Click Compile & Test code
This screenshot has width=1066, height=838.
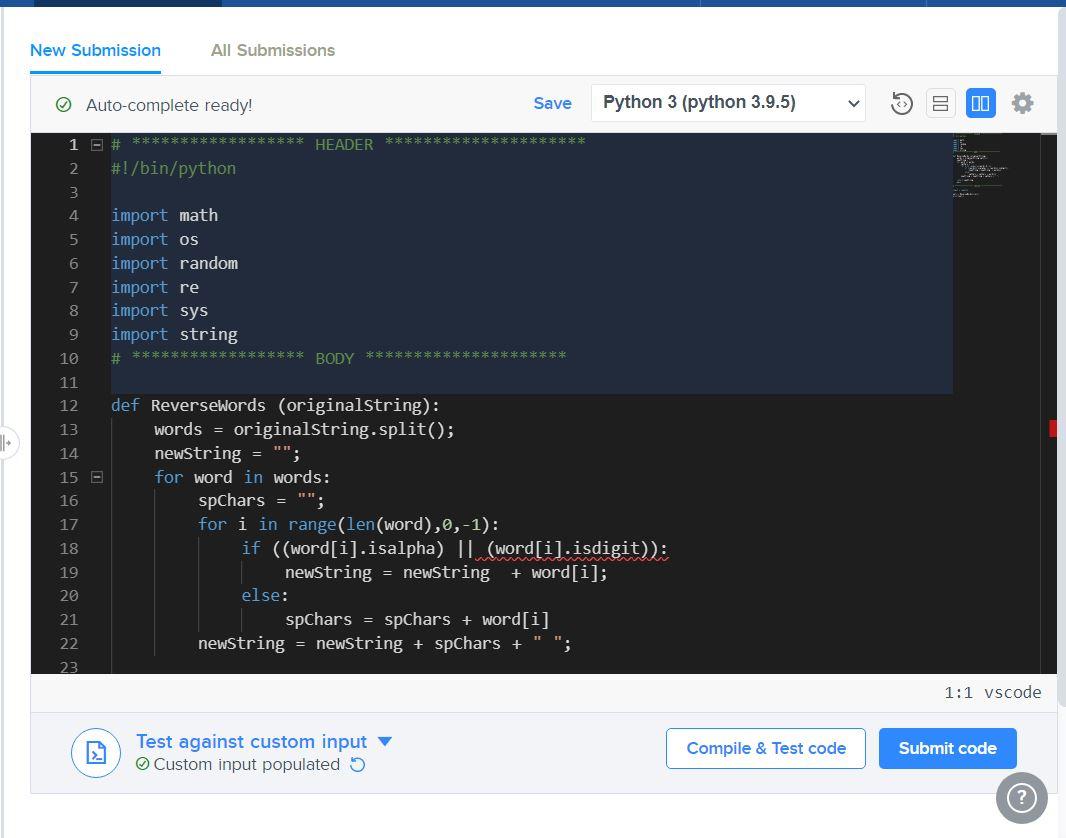(x=765, y=747)
